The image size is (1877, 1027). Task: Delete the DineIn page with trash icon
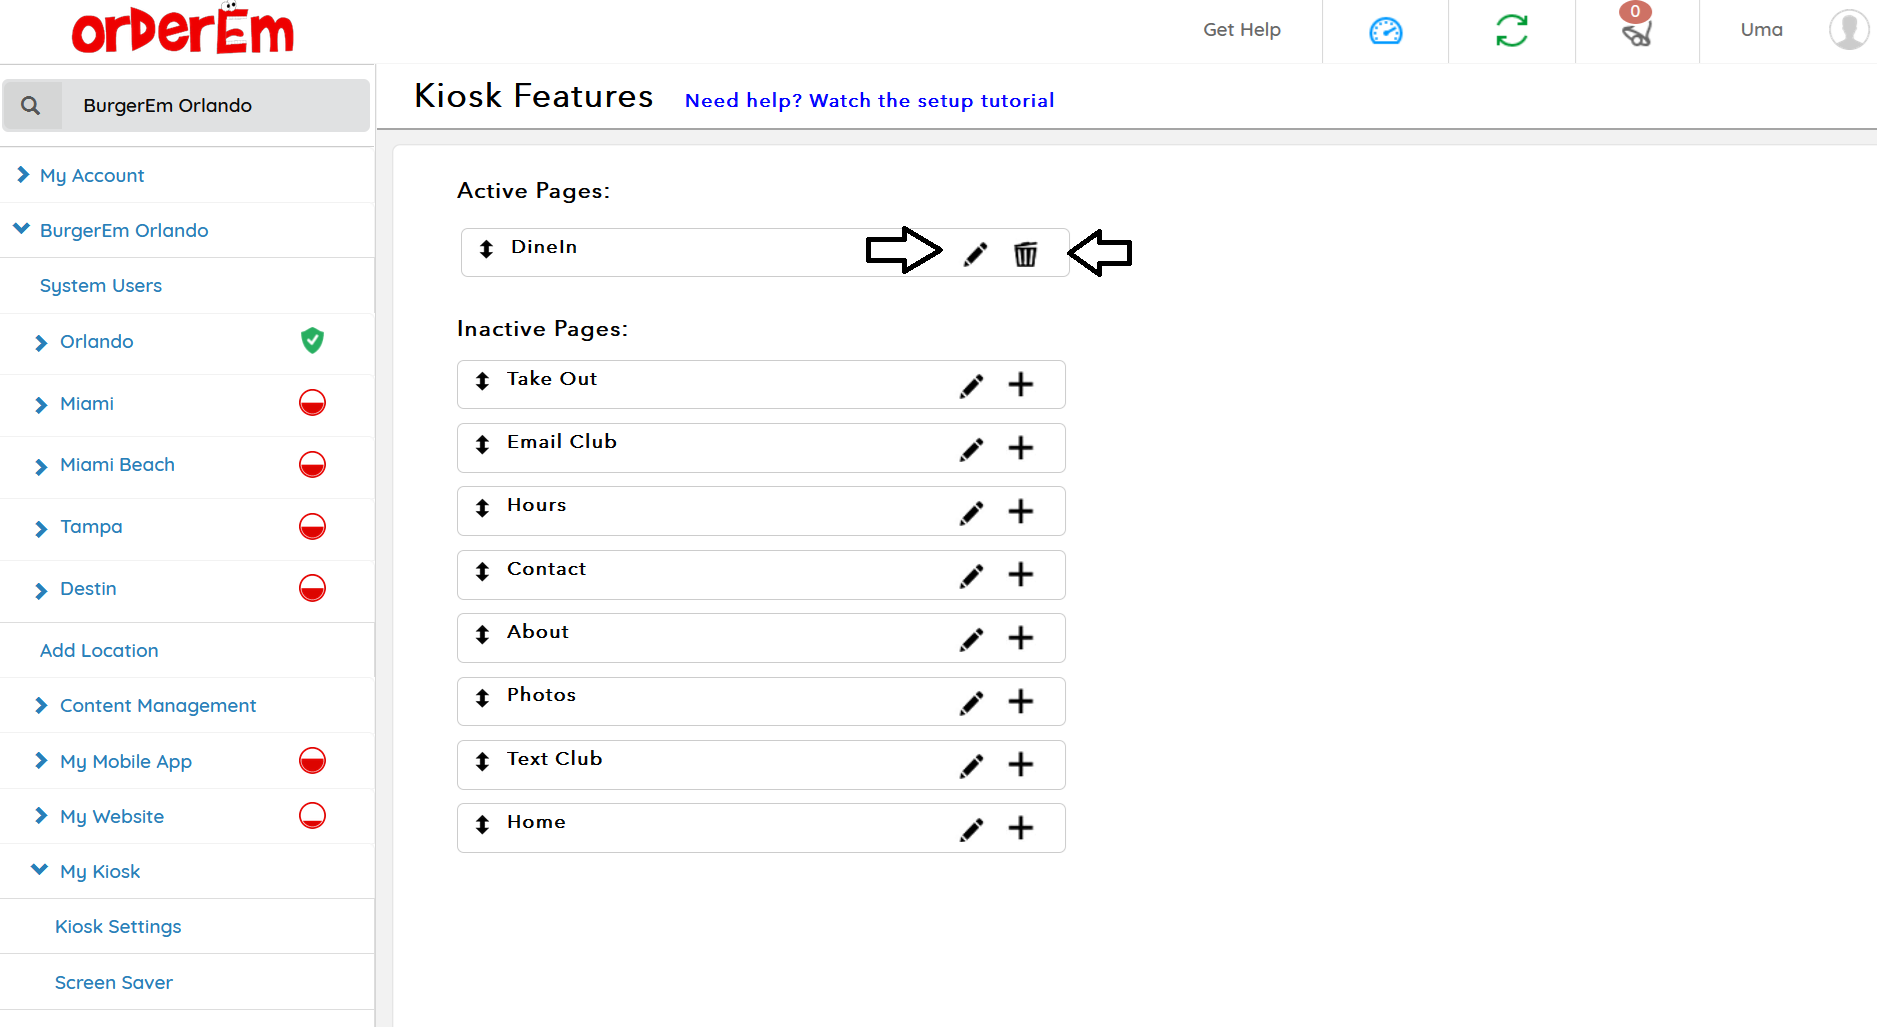point(1025,254)
